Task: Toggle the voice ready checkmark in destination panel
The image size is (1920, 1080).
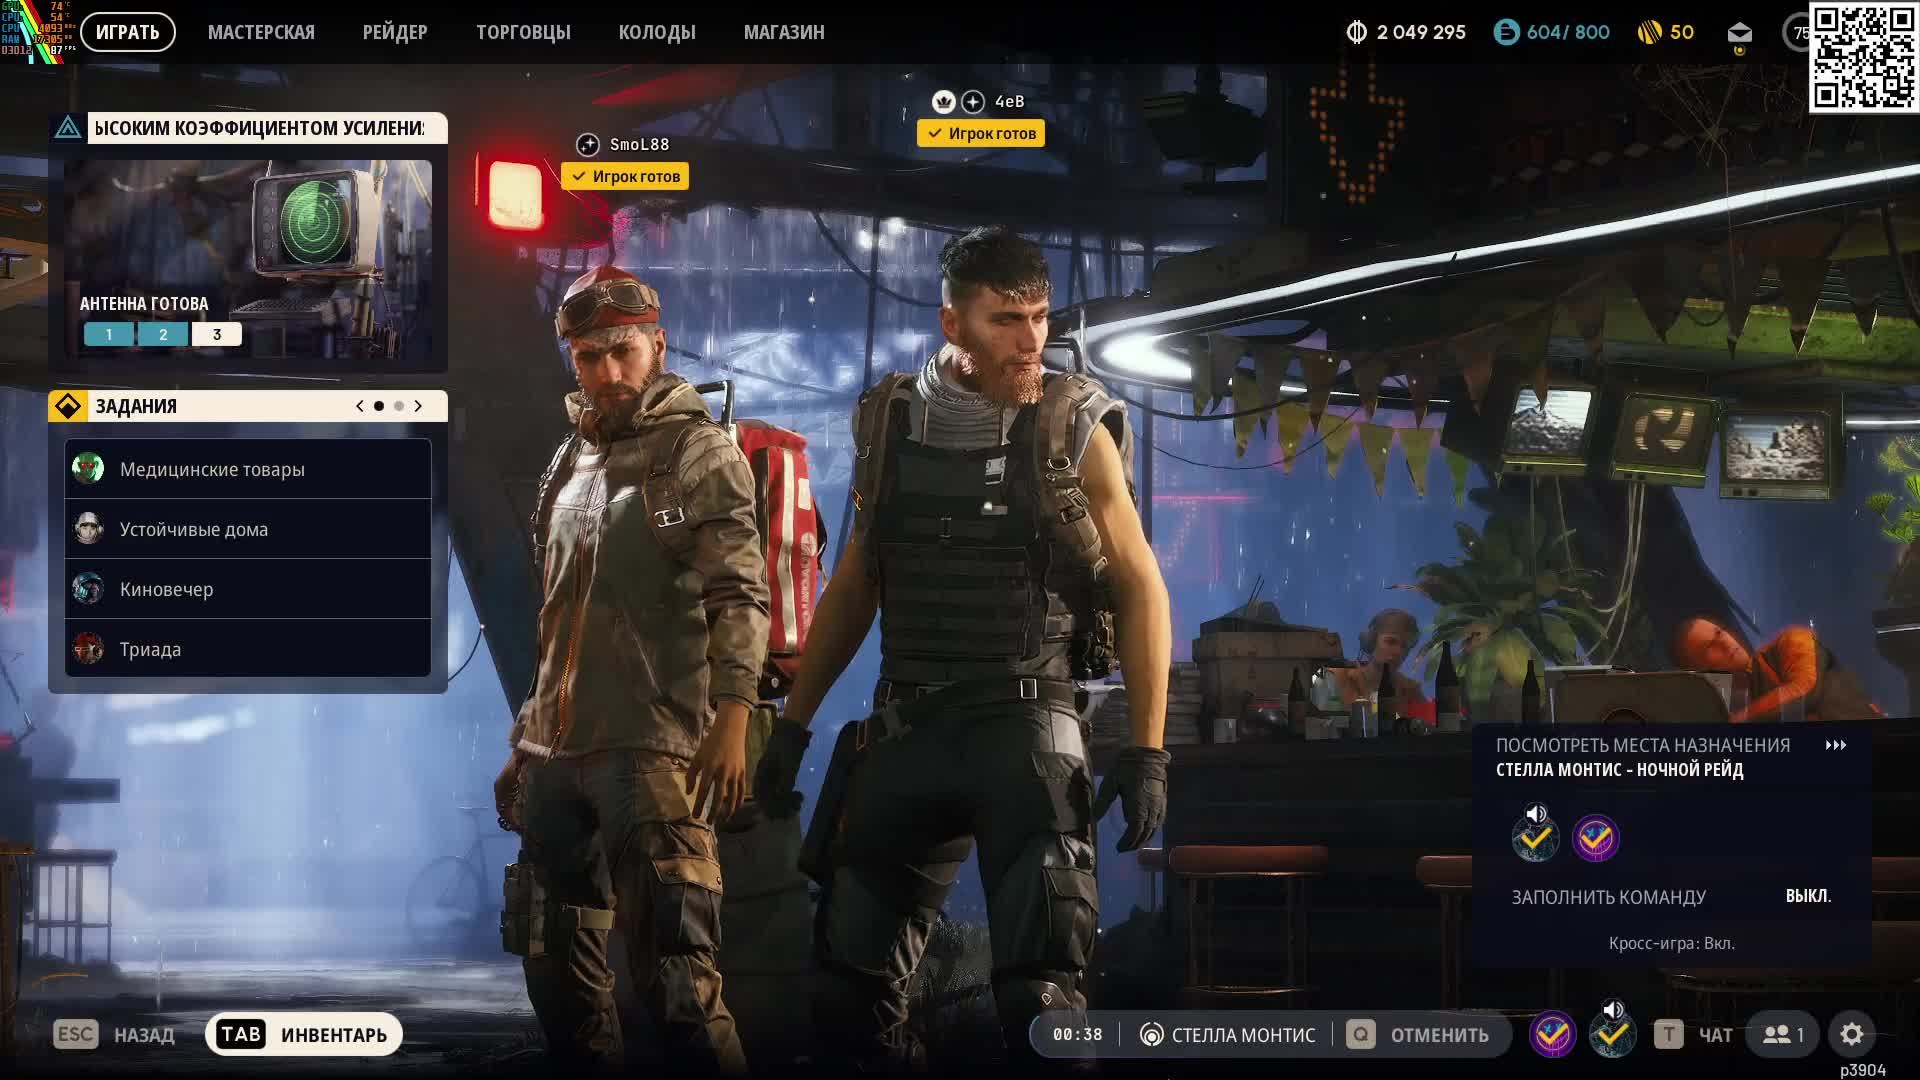Action: tap(1535, 836)
